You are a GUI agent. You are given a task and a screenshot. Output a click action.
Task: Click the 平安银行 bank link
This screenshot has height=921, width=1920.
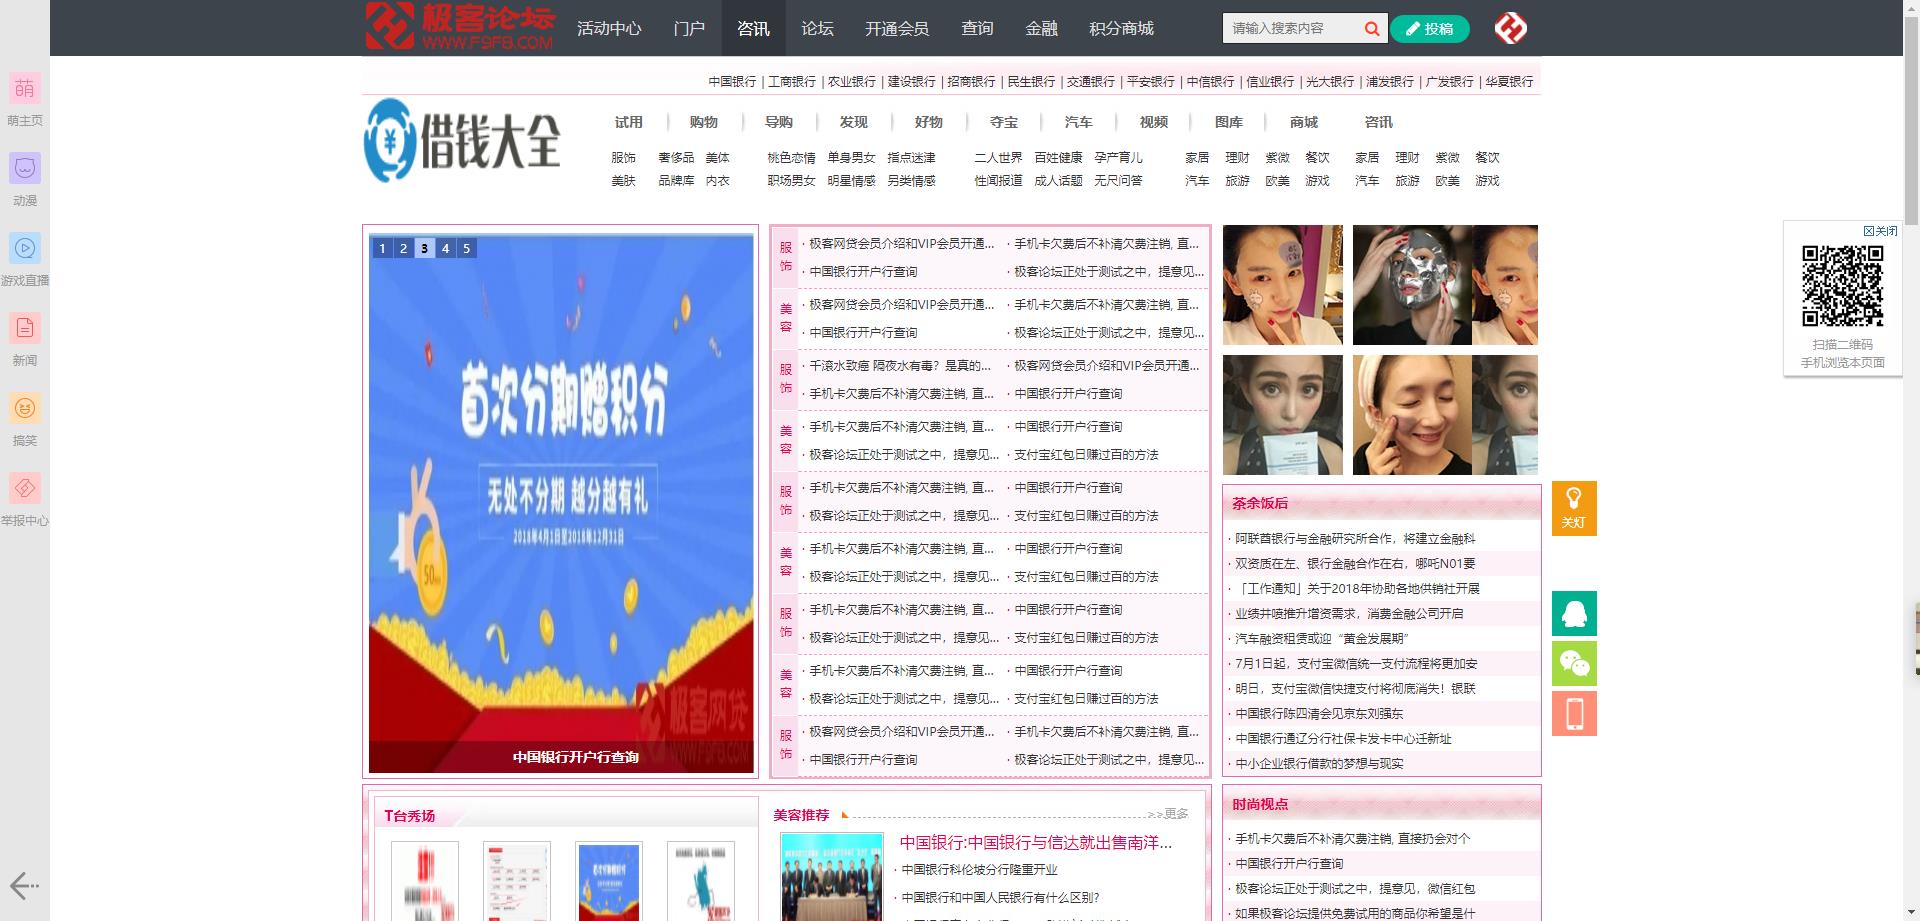click(x=1150, y=82)
